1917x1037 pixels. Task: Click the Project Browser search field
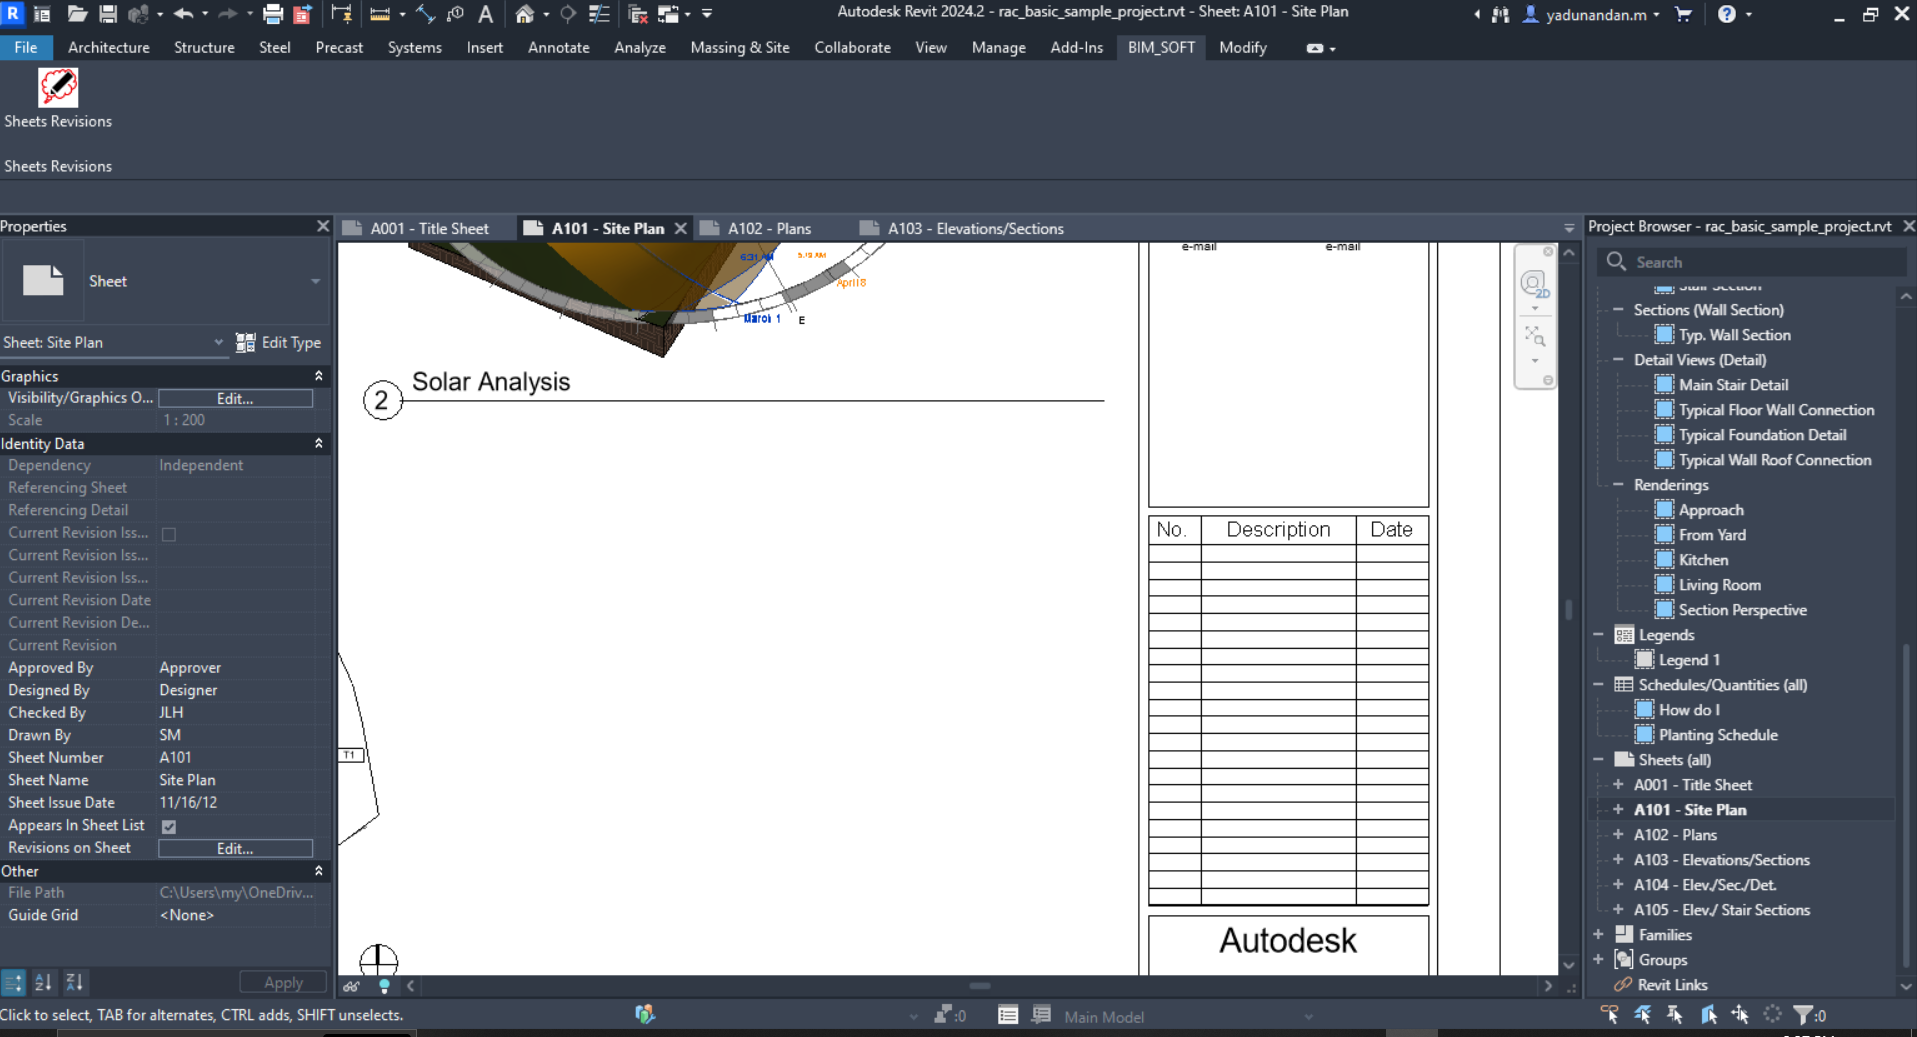[1751, 262]
